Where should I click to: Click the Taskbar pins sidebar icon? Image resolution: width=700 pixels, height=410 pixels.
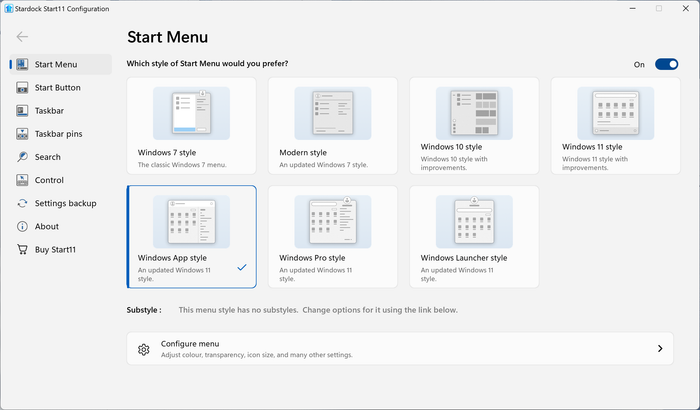22,134
